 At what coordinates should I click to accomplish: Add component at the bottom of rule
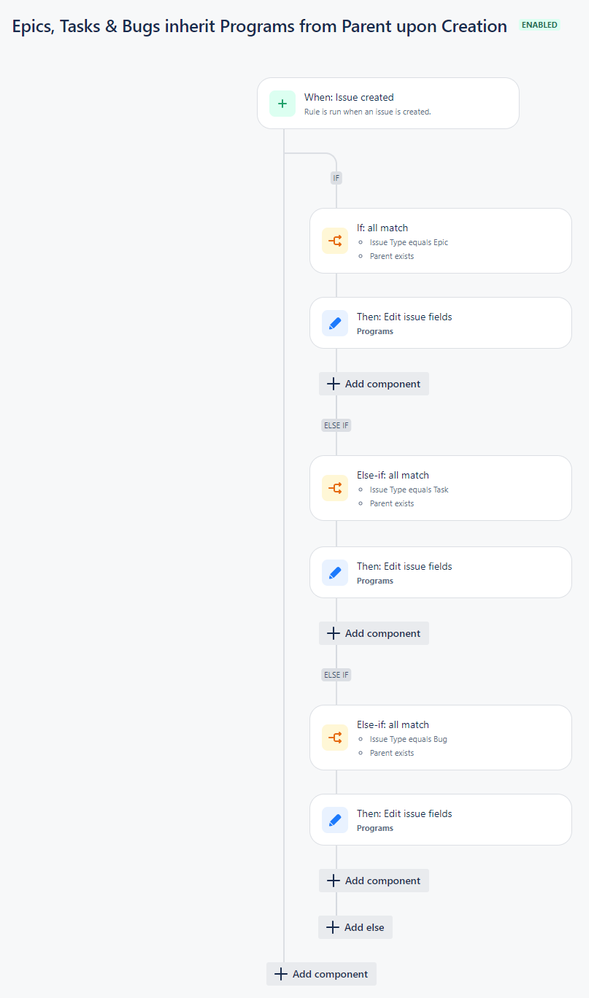tap(322, 974)
